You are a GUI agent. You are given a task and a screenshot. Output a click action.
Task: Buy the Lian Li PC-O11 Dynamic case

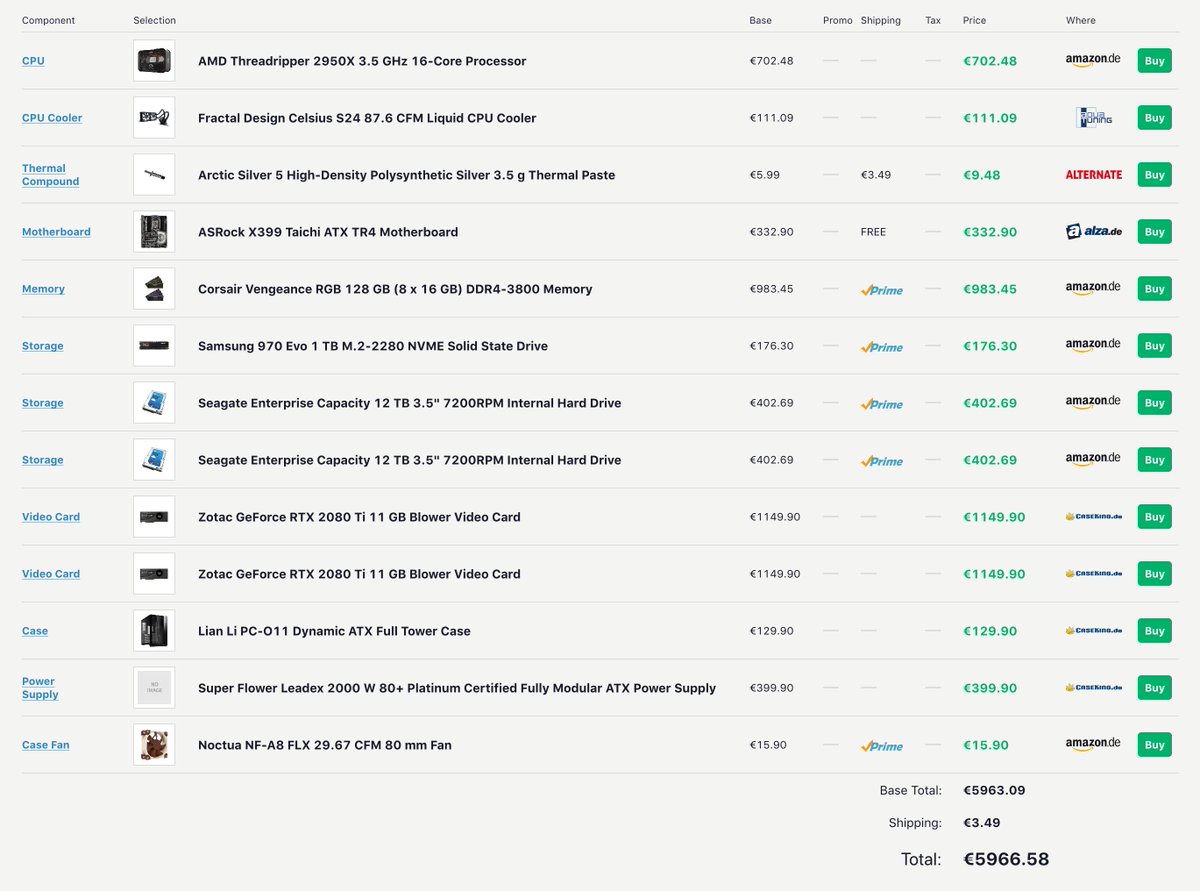pos(1154,631)
